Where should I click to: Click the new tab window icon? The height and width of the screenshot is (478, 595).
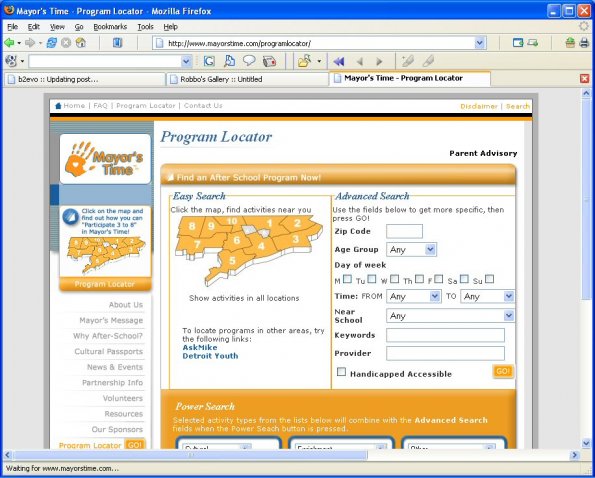point(518,43)
